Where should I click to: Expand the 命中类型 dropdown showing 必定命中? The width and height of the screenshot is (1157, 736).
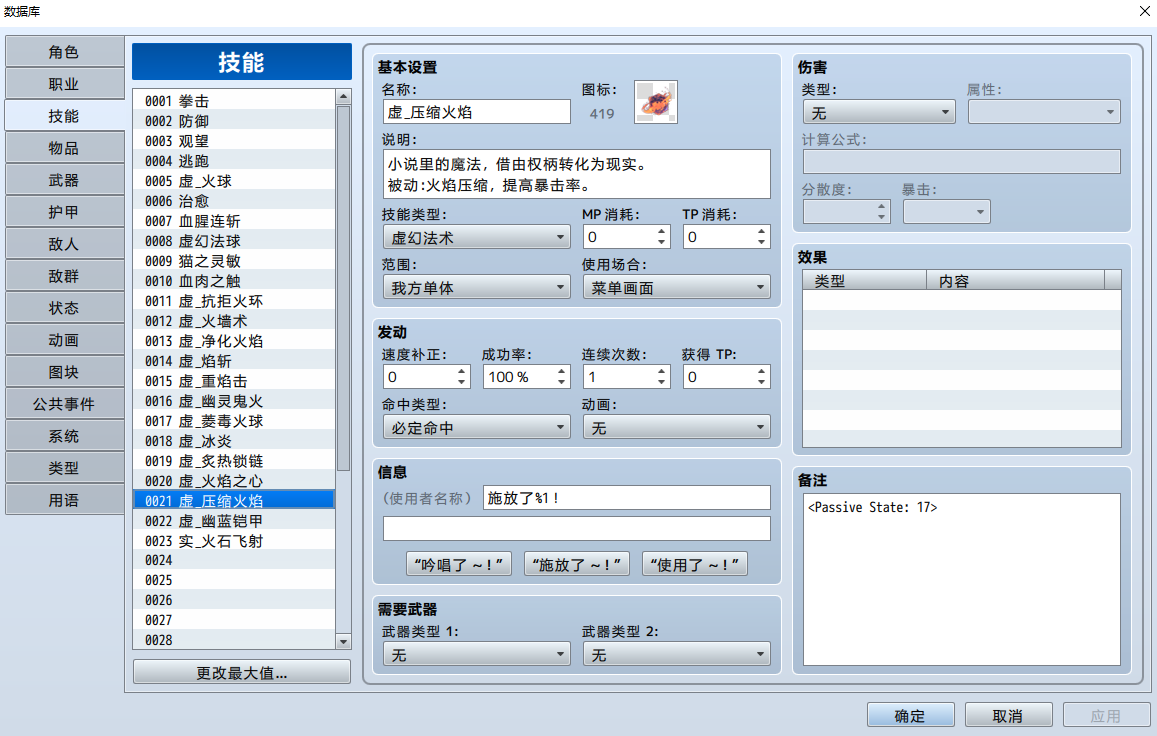point(477,427)
